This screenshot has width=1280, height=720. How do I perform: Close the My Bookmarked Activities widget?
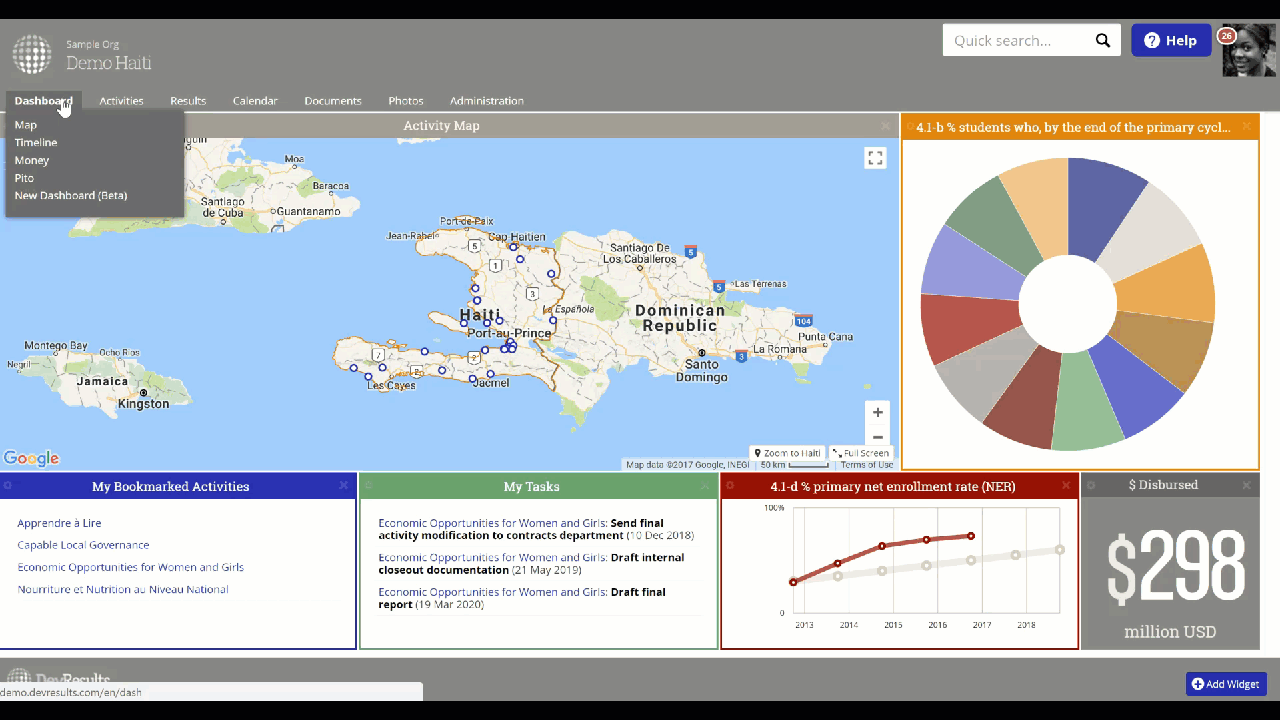pos(343,486)
